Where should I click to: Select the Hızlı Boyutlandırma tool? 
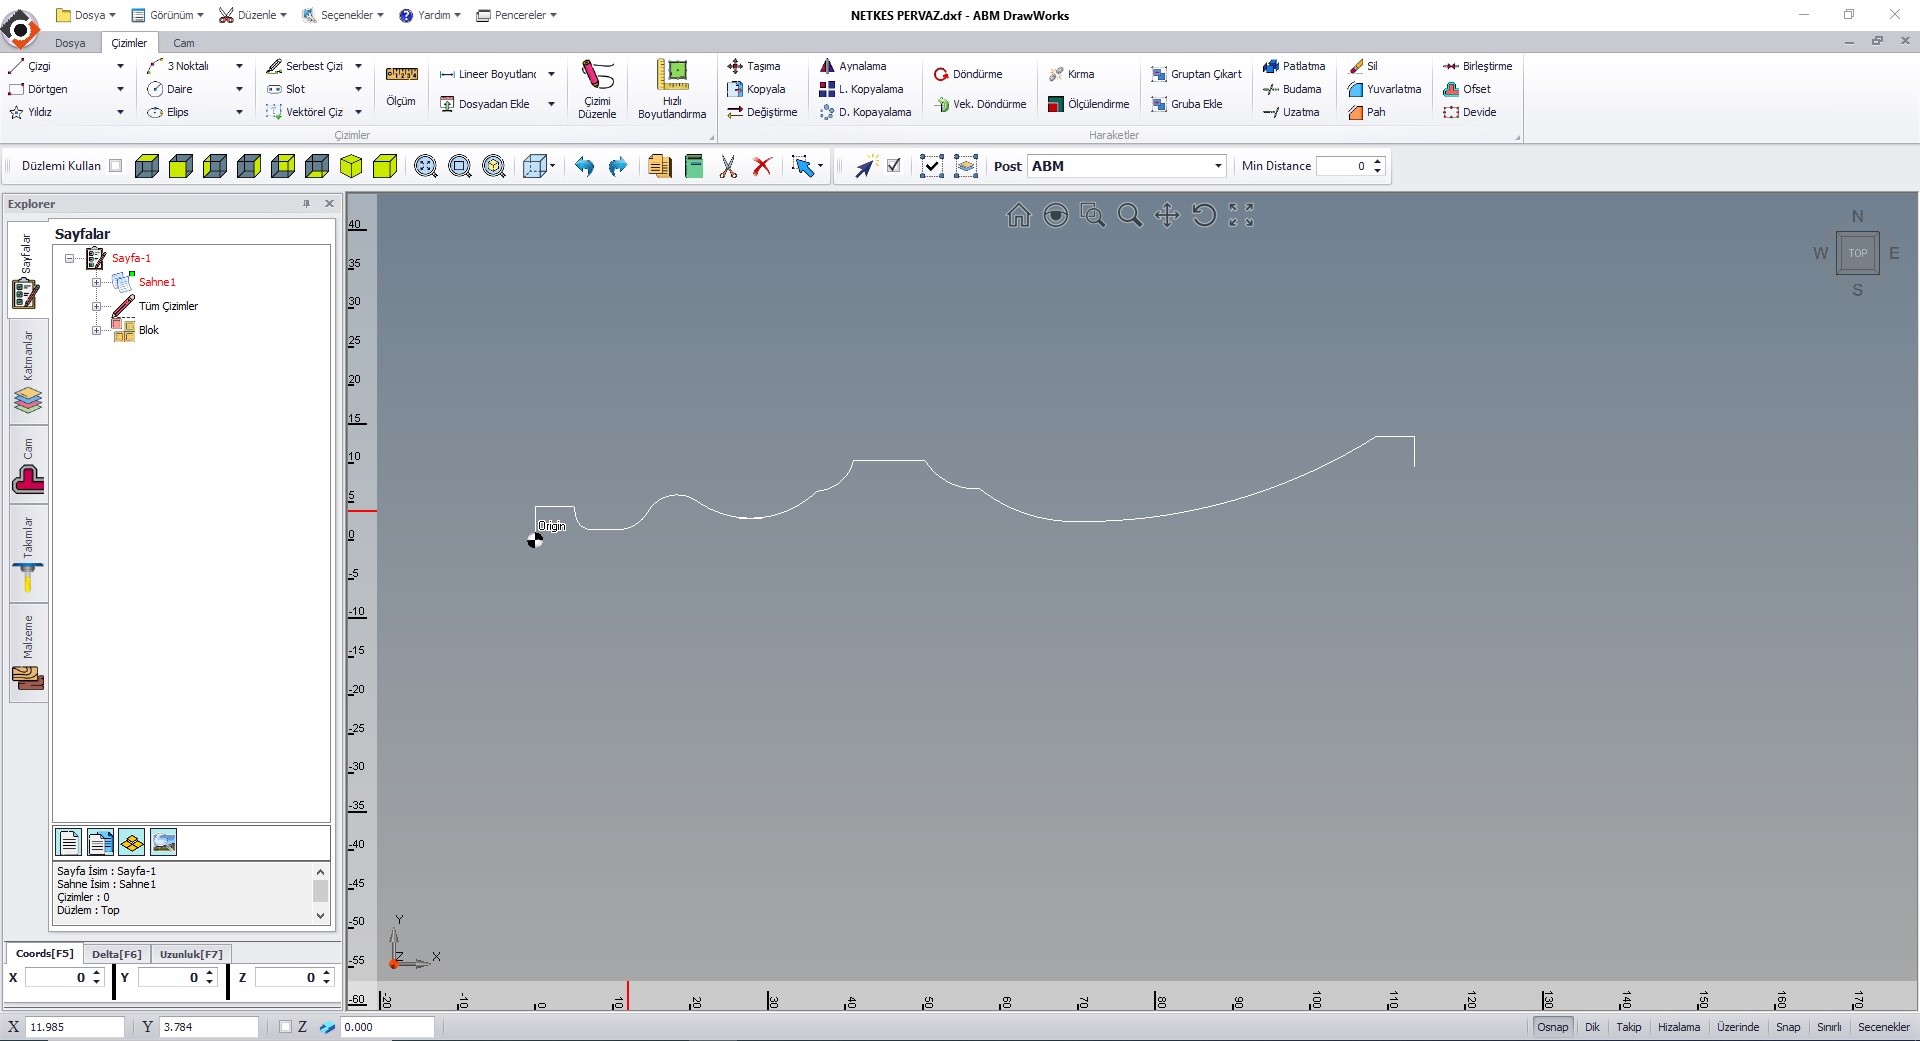tap(672, 88)
